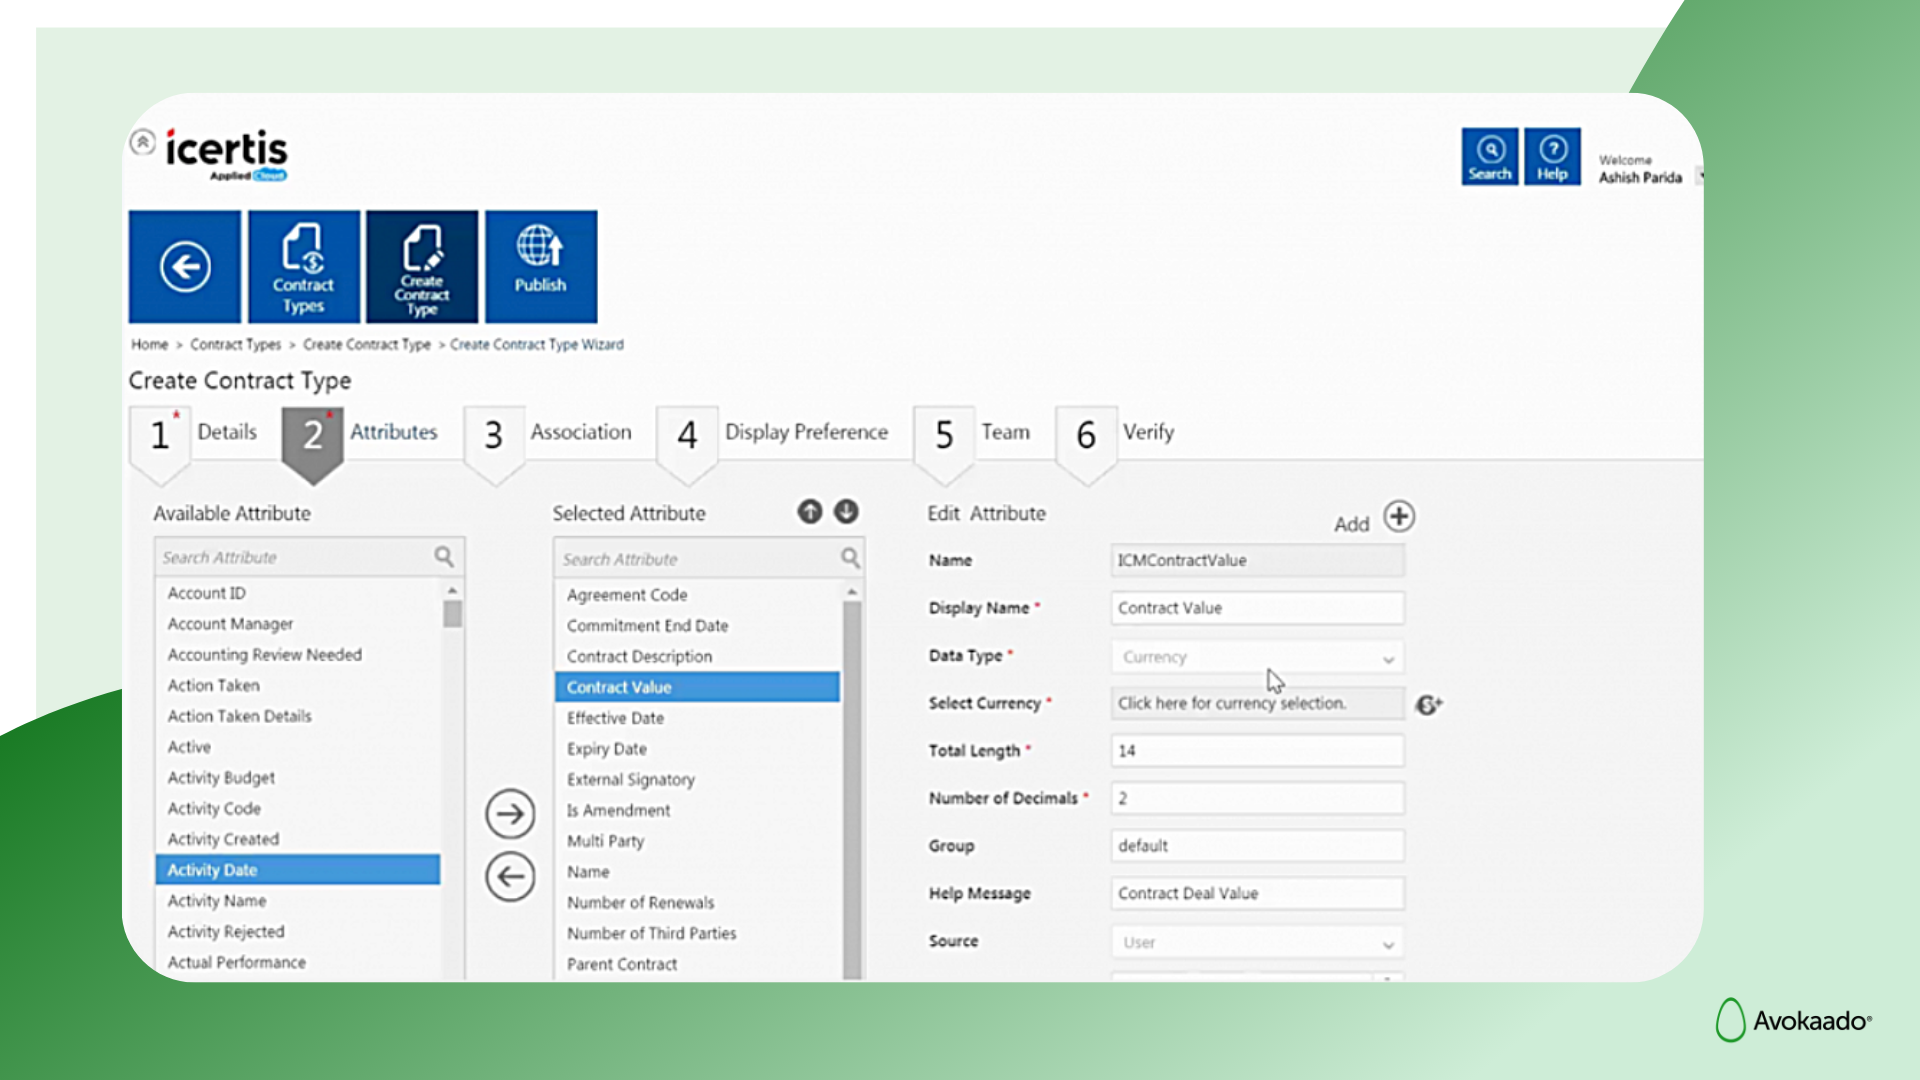Click the Name field ICMContractValue
This screenshot has height=1080, width=1920.
click(1257, 560)
